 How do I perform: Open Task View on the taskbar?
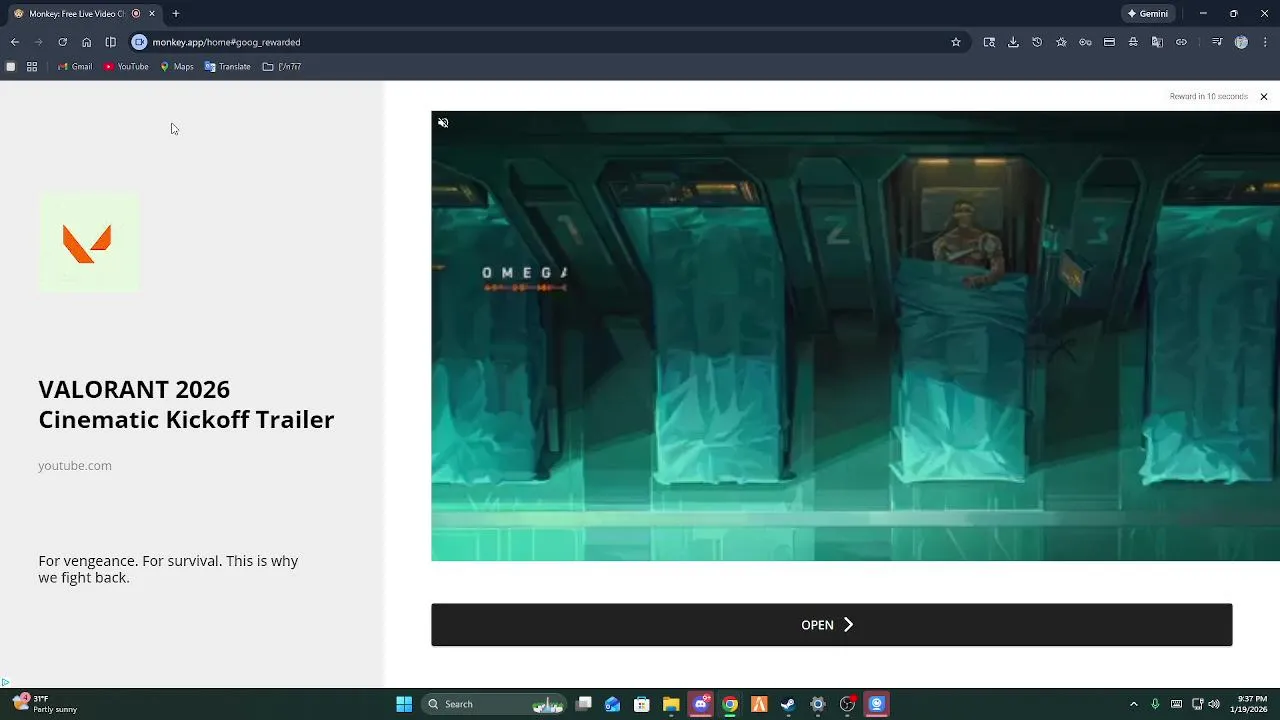[584, 704]
